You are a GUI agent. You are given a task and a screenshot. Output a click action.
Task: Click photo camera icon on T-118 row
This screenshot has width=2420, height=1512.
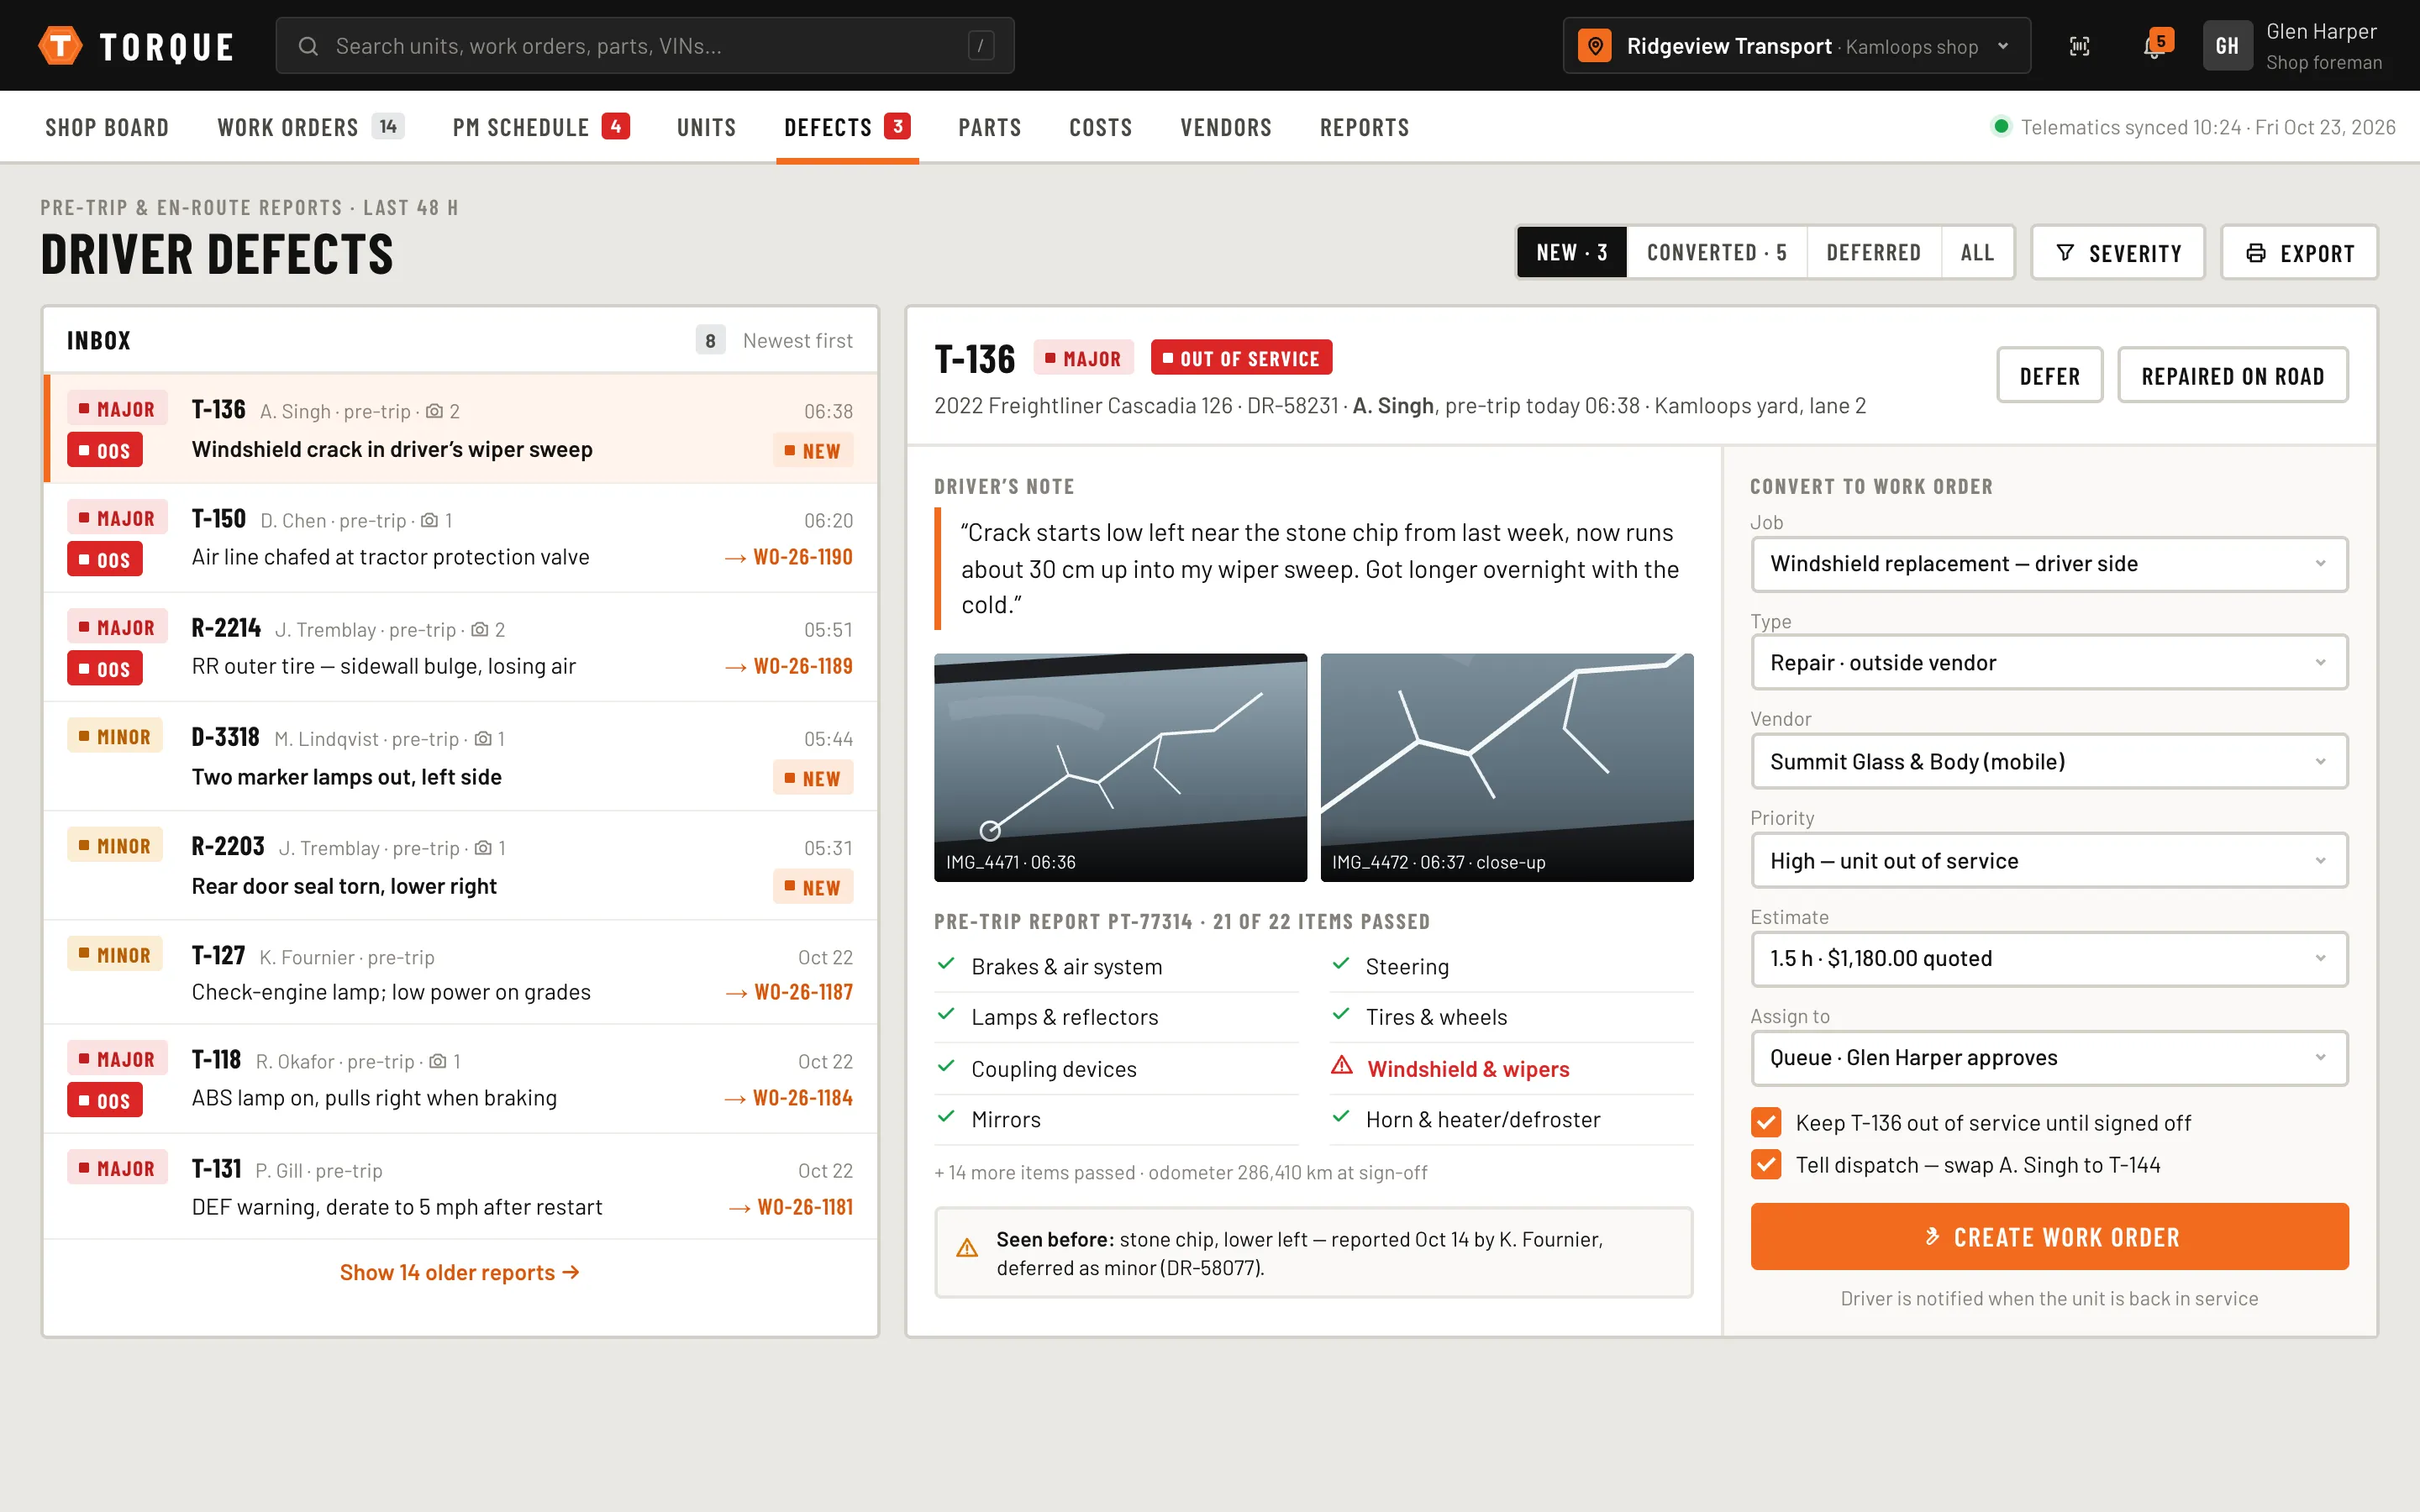point(438,1061)
